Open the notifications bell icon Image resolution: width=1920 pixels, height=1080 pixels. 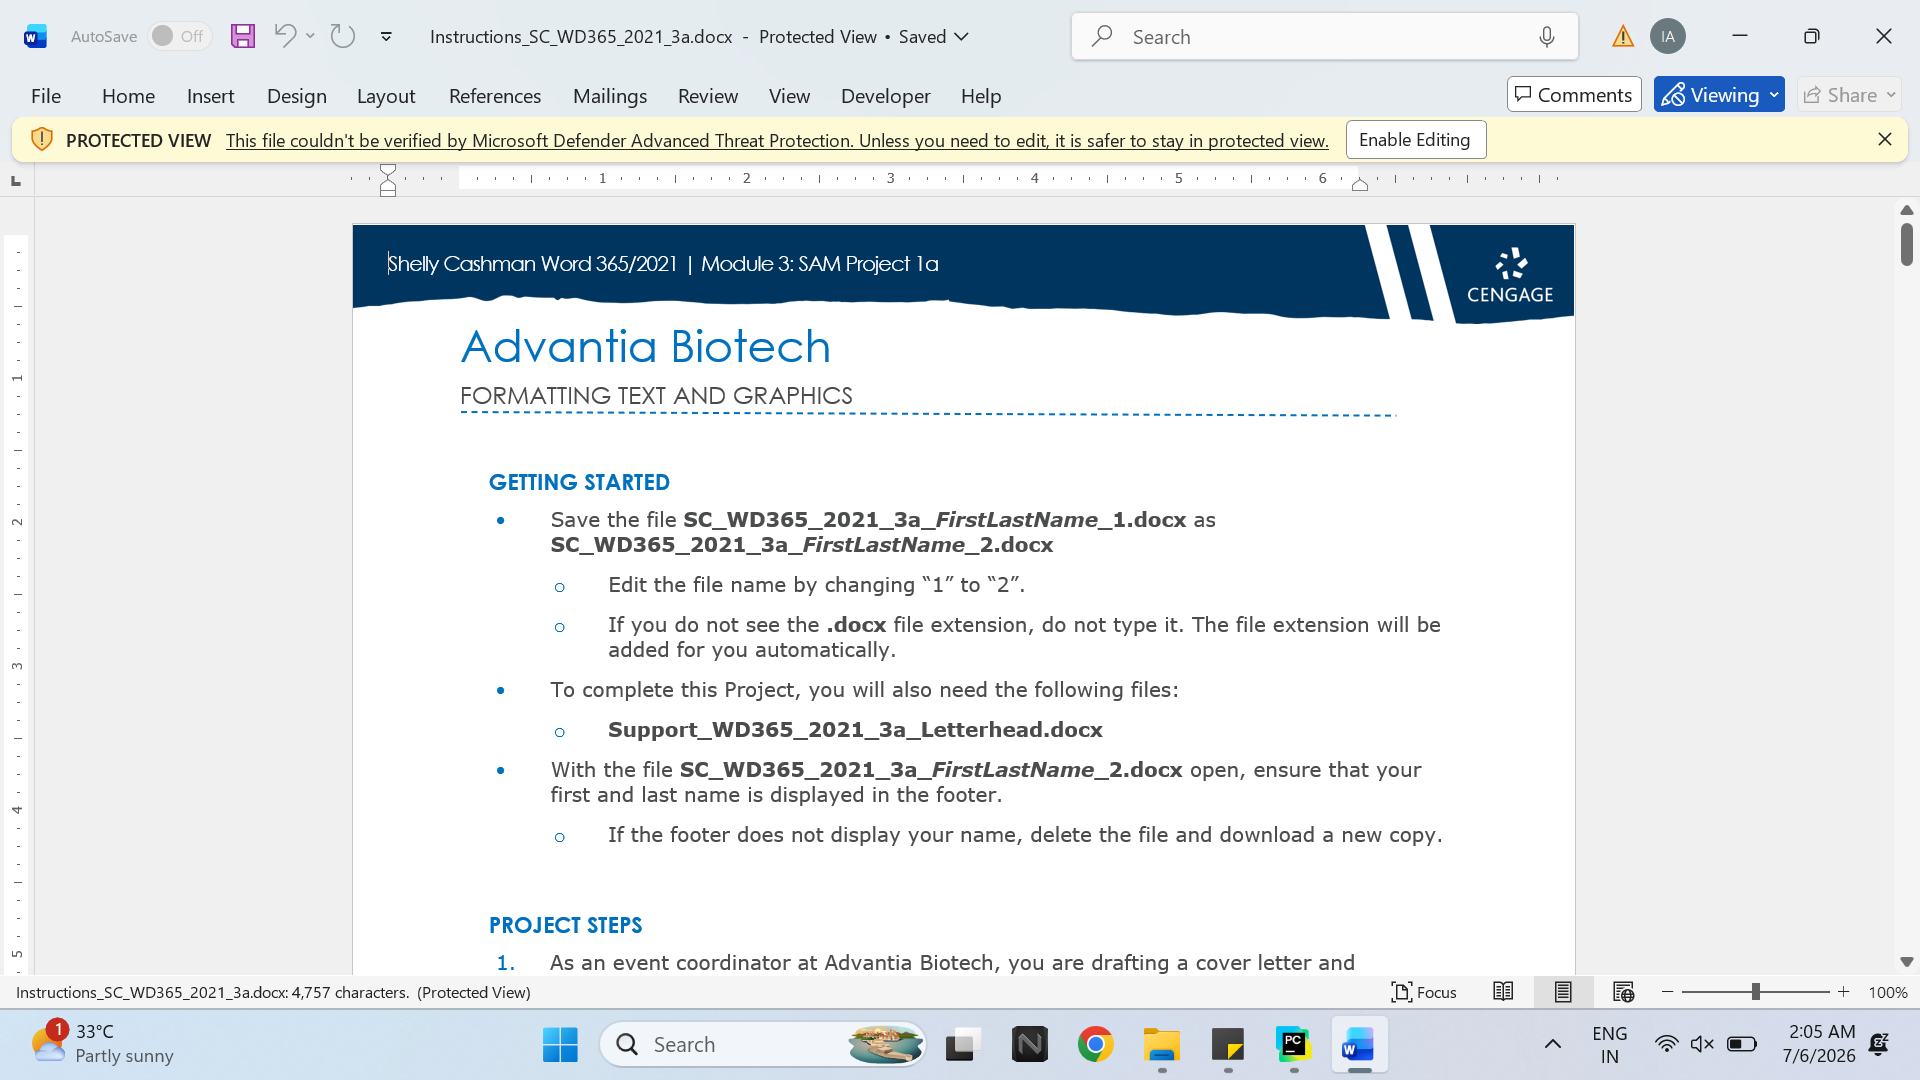coord(1879,1044)
